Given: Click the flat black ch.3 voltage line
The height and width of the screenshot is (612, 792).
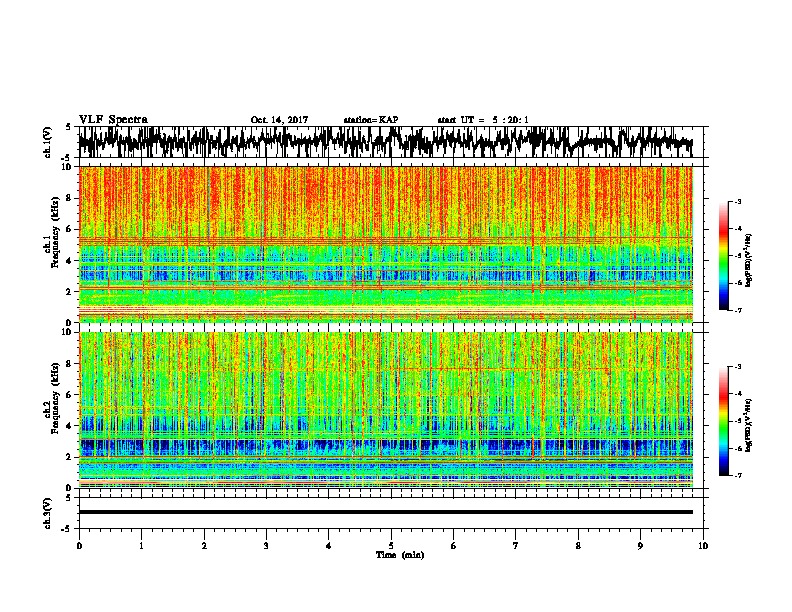Looking at the screenshot, I should (386, 512).
